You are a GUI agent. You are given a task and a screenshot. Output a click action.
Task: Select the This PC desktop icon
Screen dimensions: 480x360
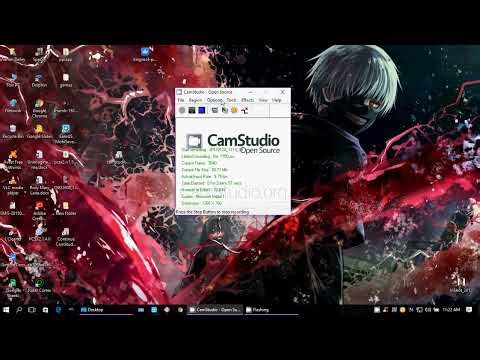[x=13, y=80]
